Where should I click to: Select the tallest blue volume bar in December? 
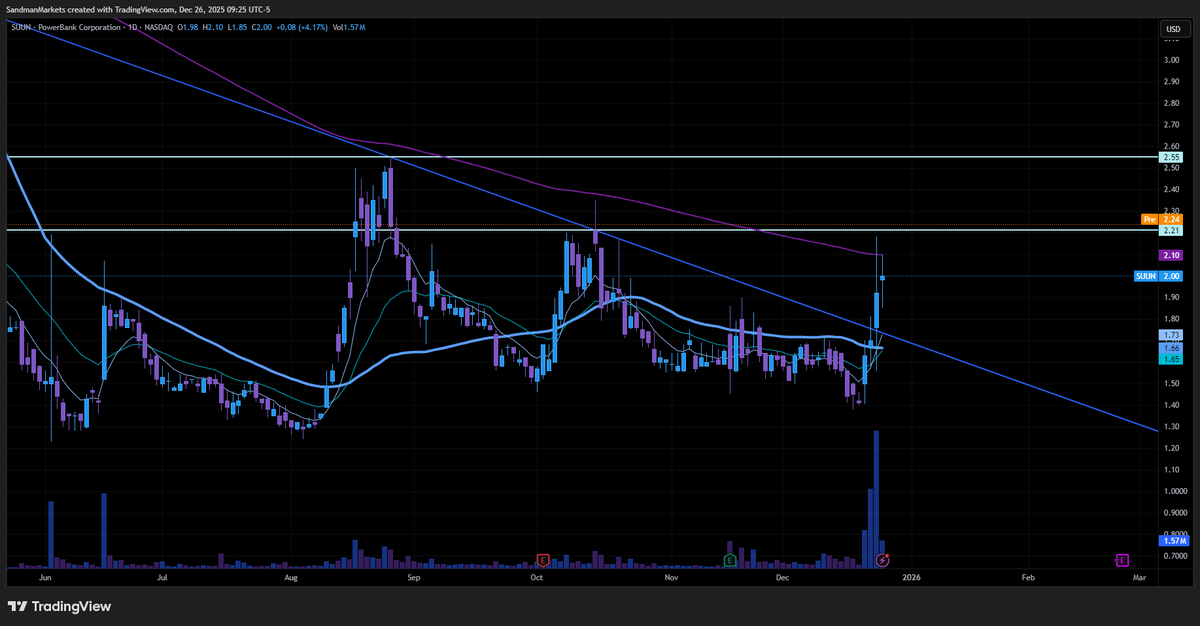click(876, 499)
